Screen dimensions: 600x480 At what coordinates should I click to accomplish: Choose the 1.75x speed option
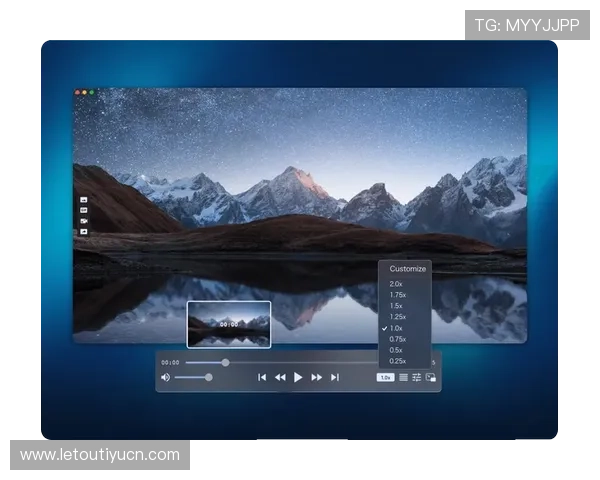pos(398,295)
